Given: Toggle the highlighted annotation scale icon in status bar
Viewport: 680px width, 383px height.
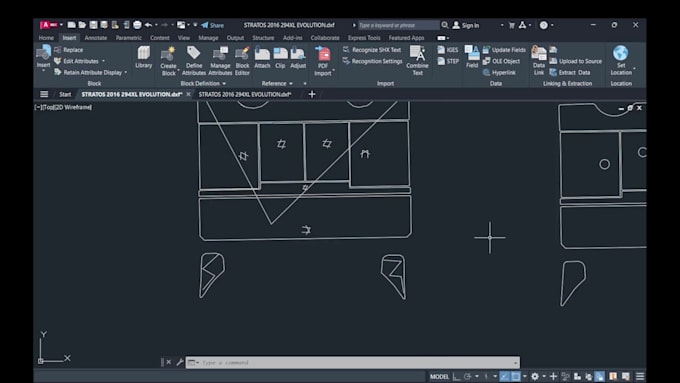Looking at the screenshot, I should pos(600,376).
